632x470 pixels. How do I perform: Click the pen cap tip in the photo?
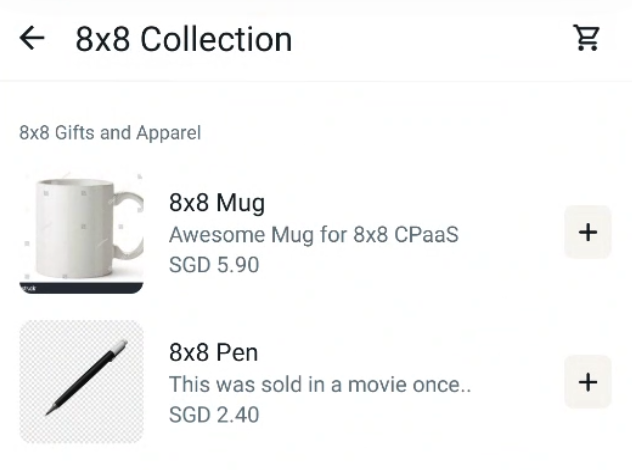(120, 346)
